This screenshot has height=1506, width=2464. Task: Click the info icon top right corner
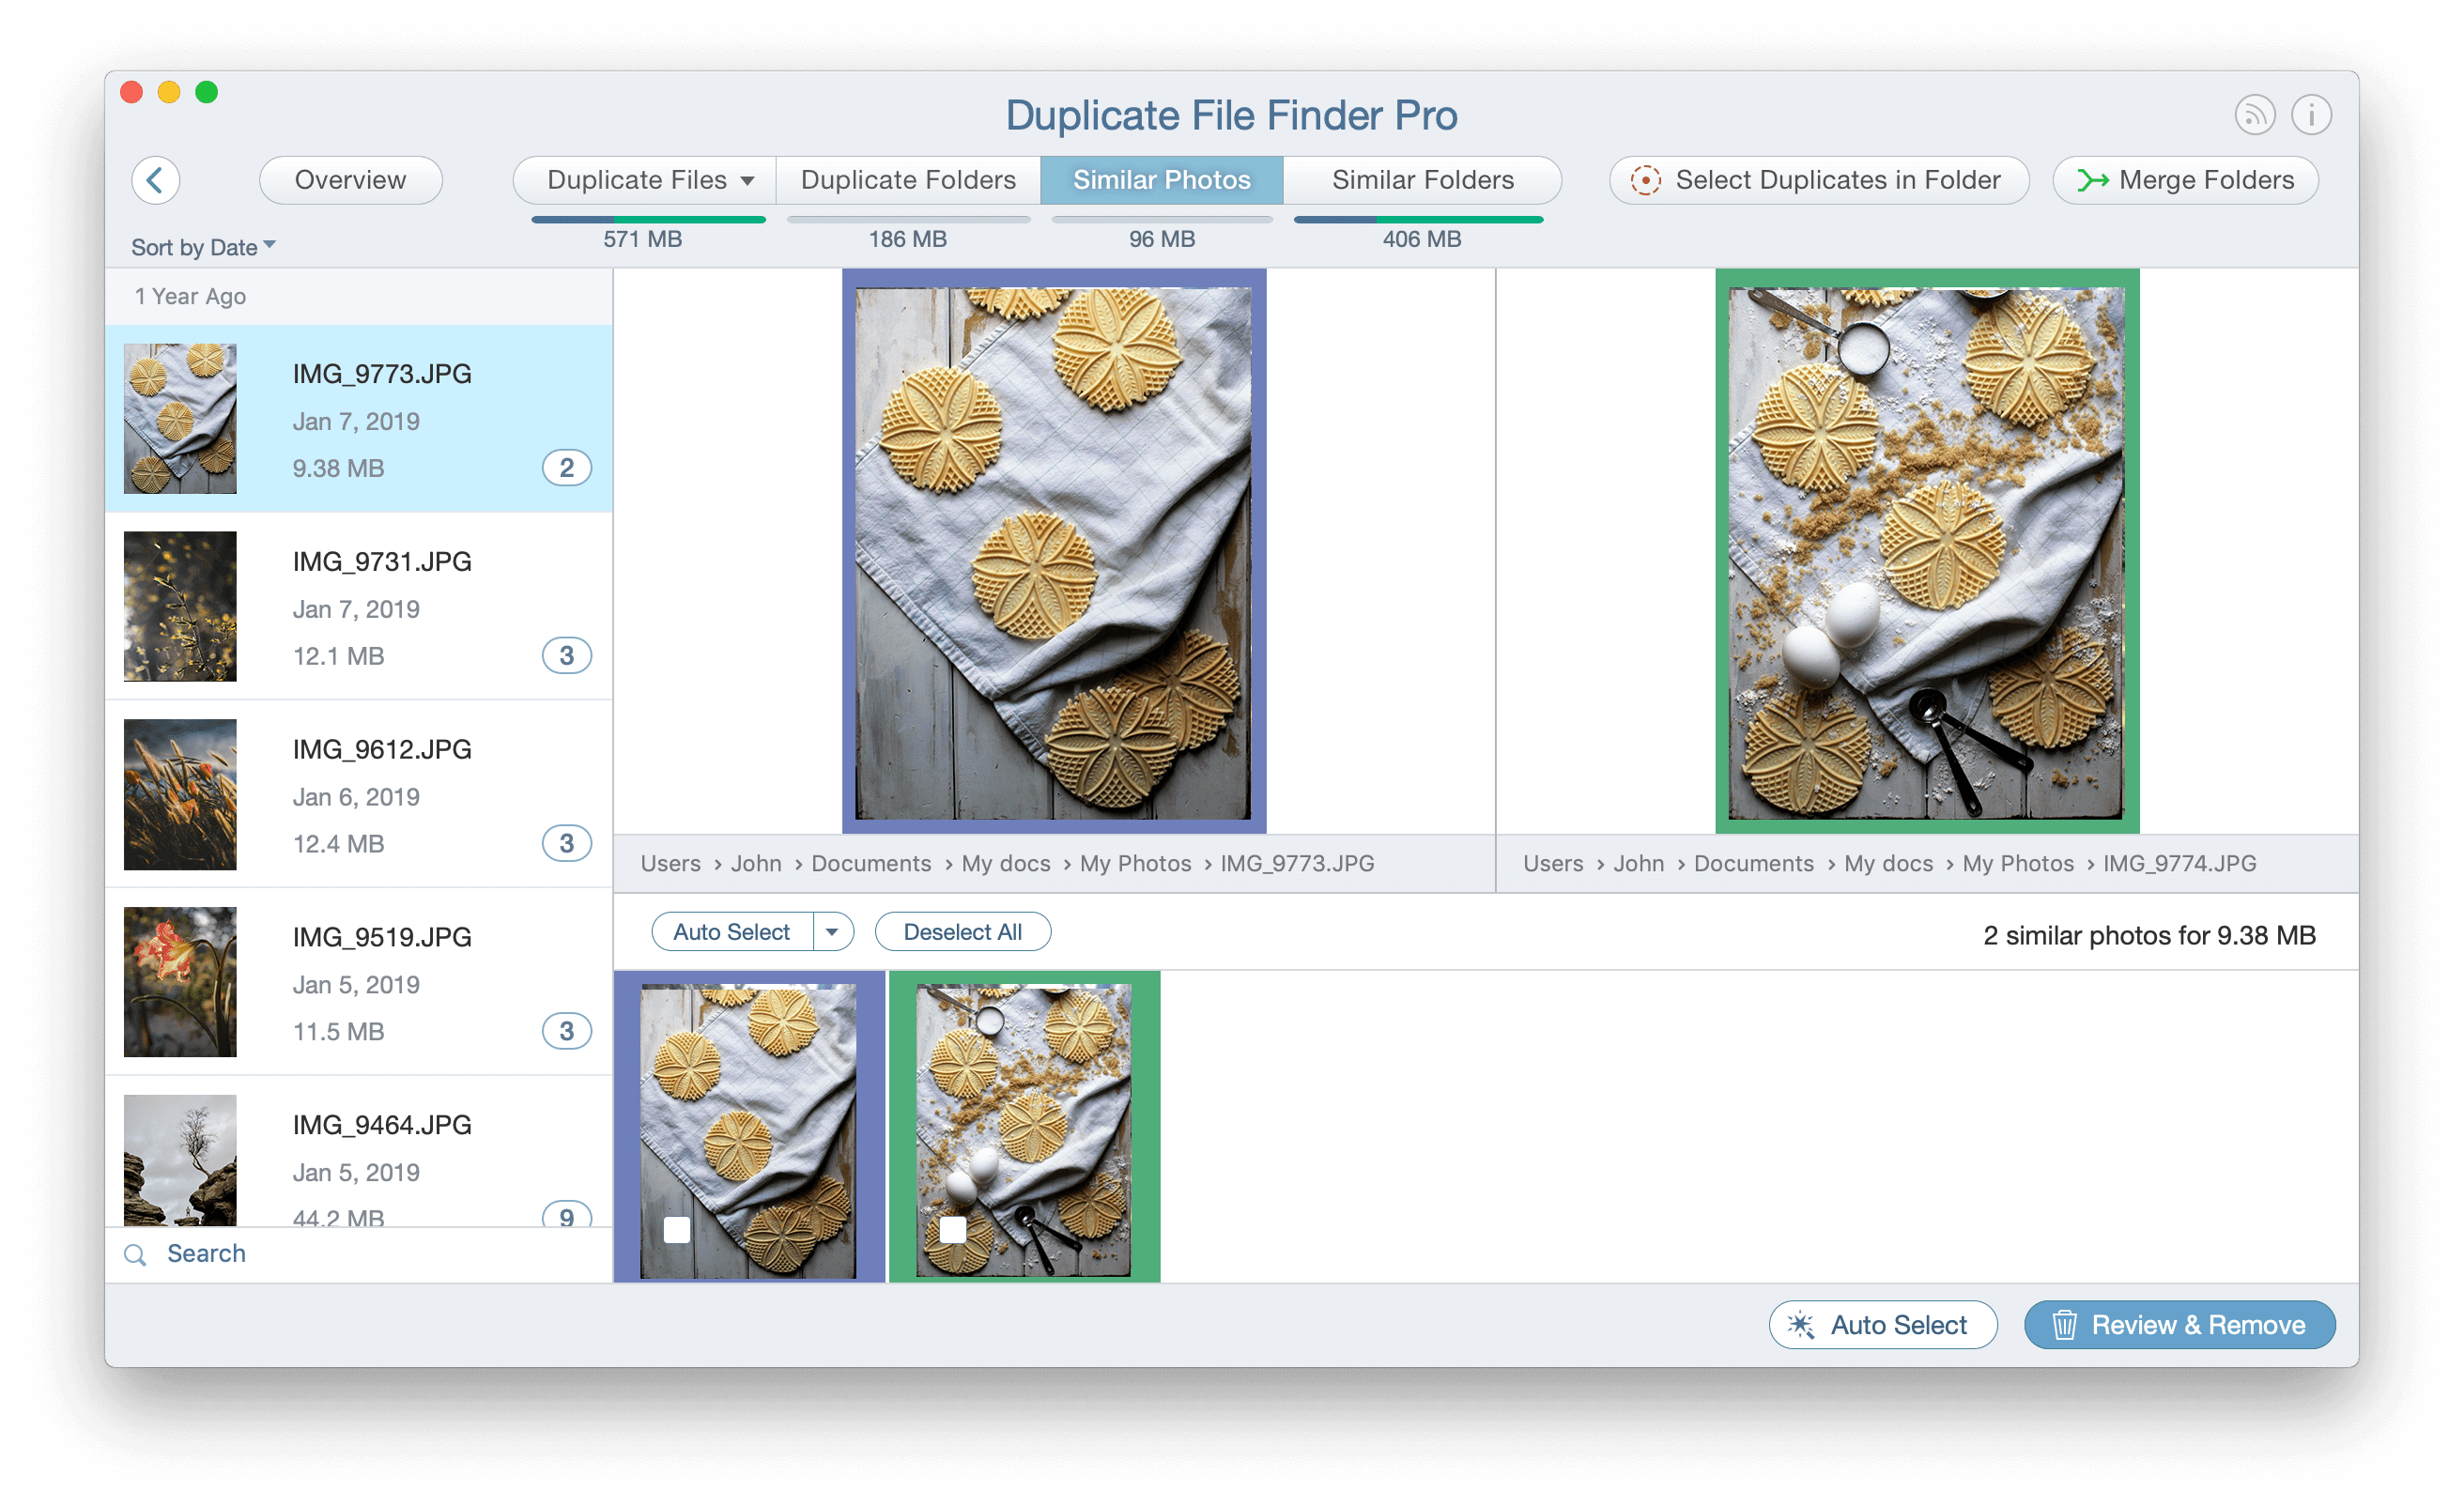tap(2313, 115)
